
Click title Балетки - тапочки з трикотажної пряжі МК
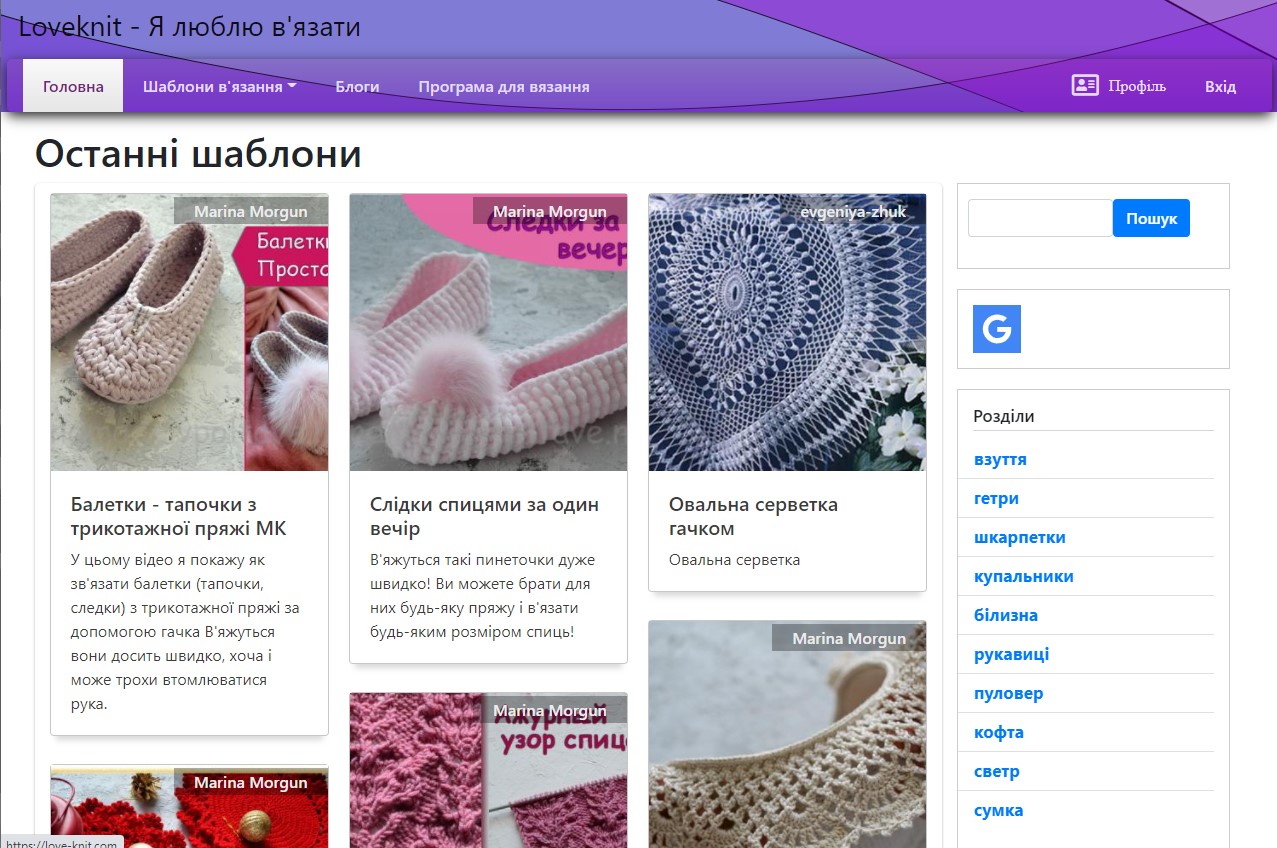(179, 516)
